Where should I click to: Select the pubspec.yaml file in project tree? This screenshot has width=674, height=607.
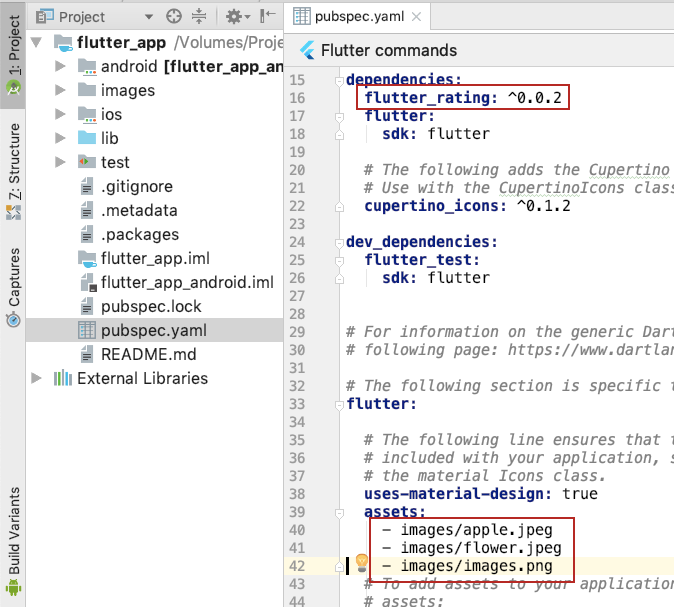click(x=154, y=330)
